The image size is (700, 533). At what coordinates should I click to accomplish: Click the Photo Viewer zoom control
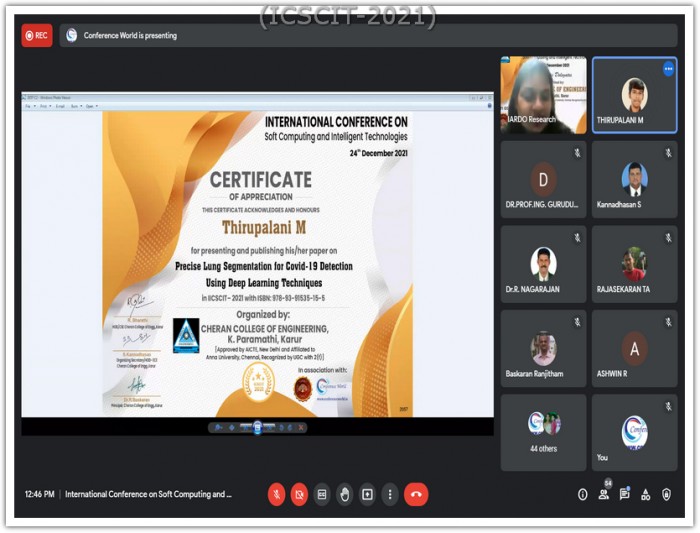pos(217,427)
